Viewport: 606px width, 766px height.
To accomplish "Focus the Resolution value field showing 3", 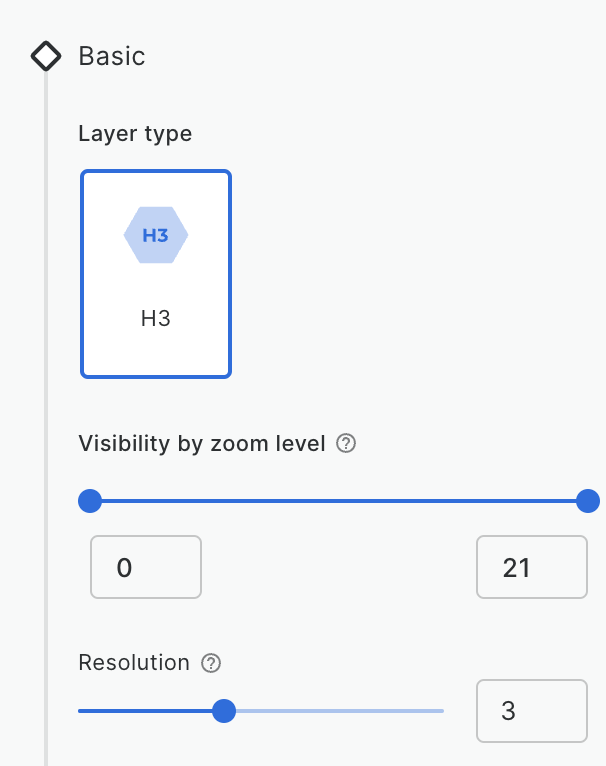I will [x=532, y=711].
